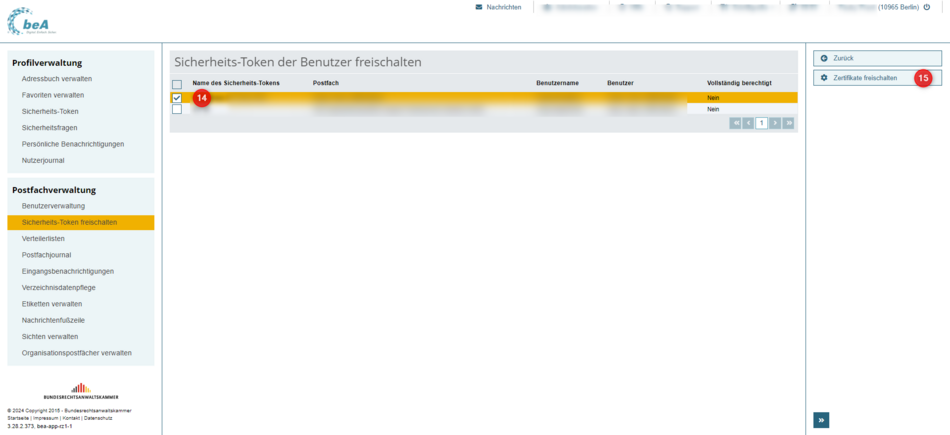Screen dimensions: 950x435
Task: Go to the next results page
Action: click(775, 123)
